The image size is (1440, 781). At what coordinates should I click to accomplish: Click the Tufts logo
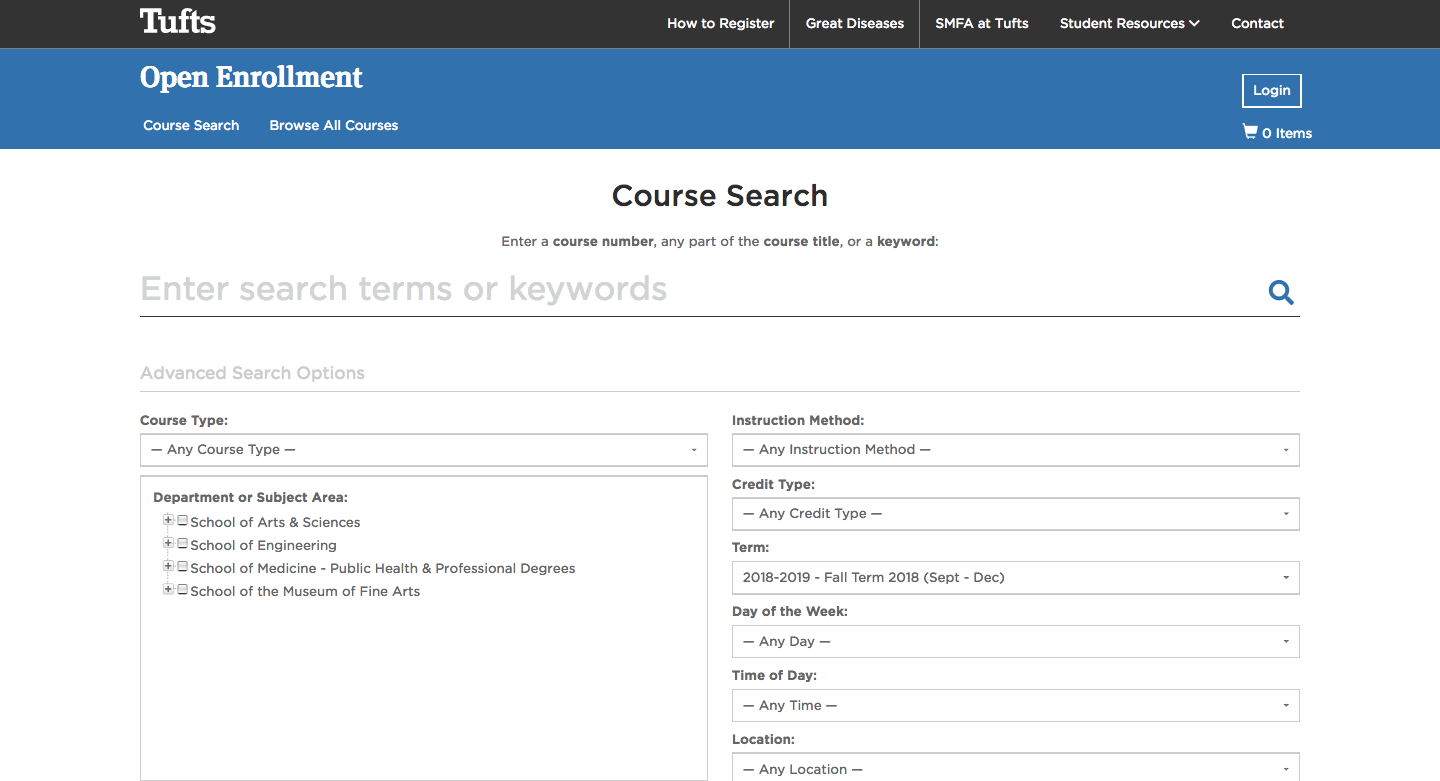[x=178, y=21]
